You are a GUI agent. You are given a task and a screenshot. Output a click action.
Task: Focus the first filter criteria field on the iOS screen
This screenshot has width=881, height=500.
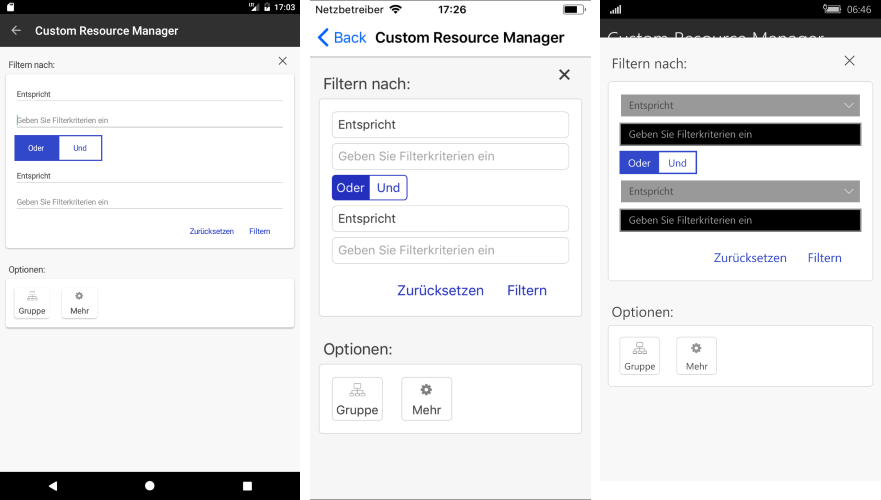pos(450,156)
